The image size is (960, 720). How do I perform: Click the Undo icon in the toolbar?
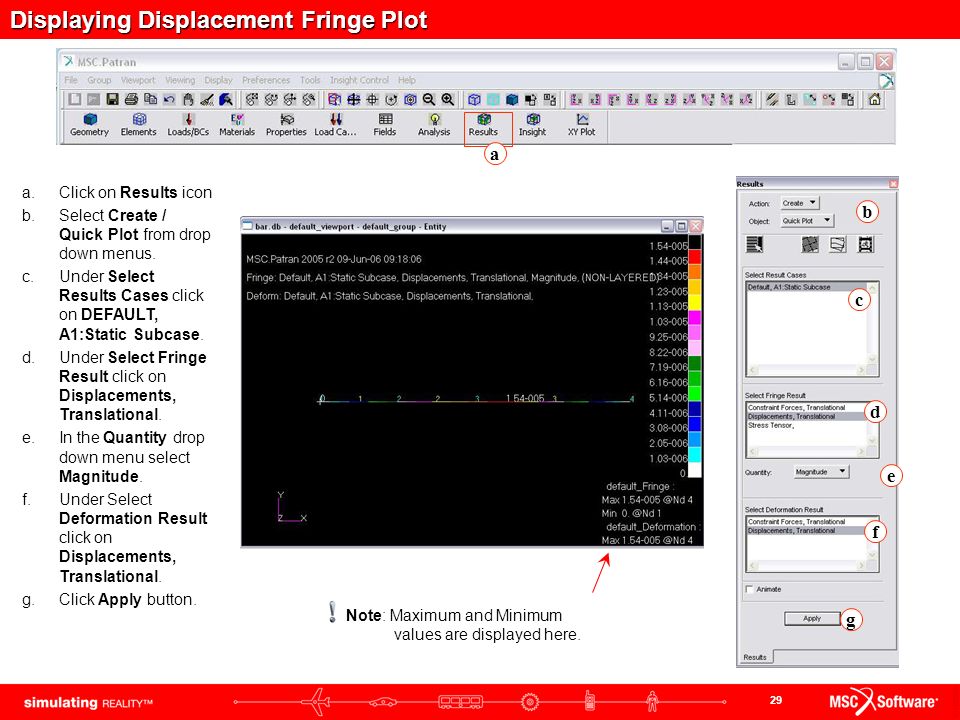pyautogui.click(x=169, y=99)
